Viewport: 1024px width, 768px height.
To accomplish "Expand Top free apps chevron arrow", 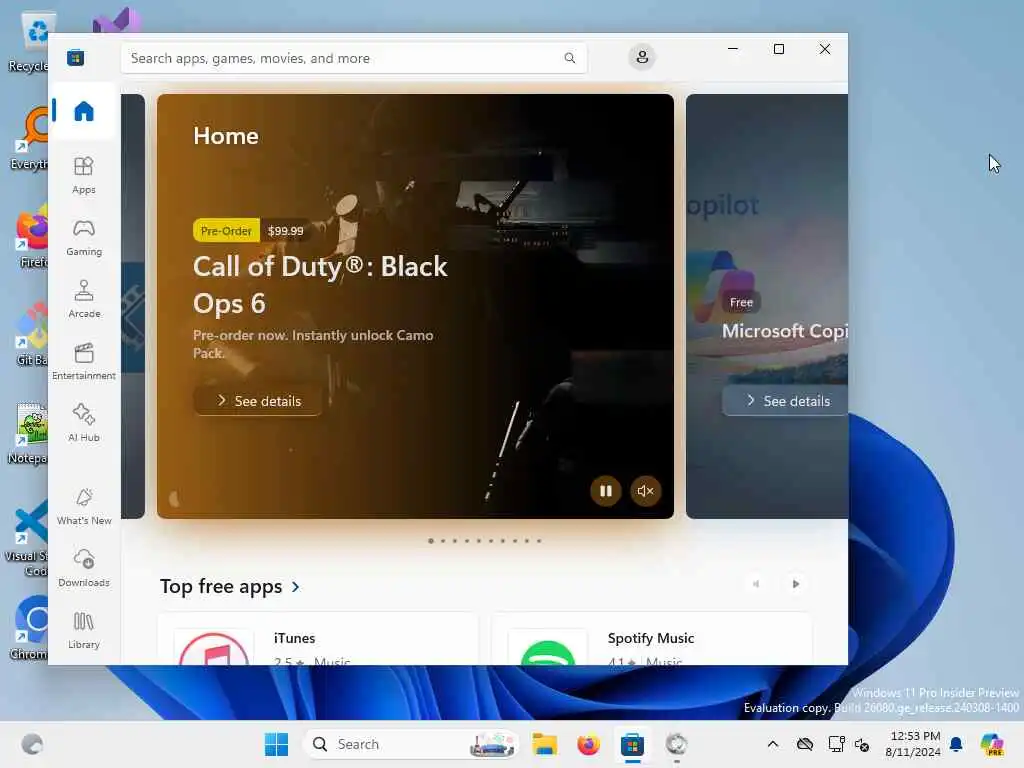I will (x=296, y=586).
